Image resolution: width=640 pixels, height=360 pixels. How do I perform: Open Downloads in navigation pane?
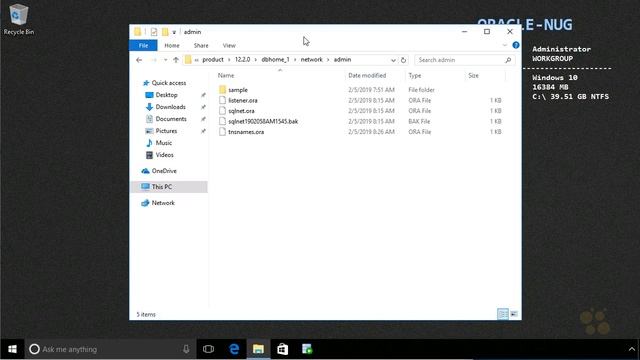171,107
